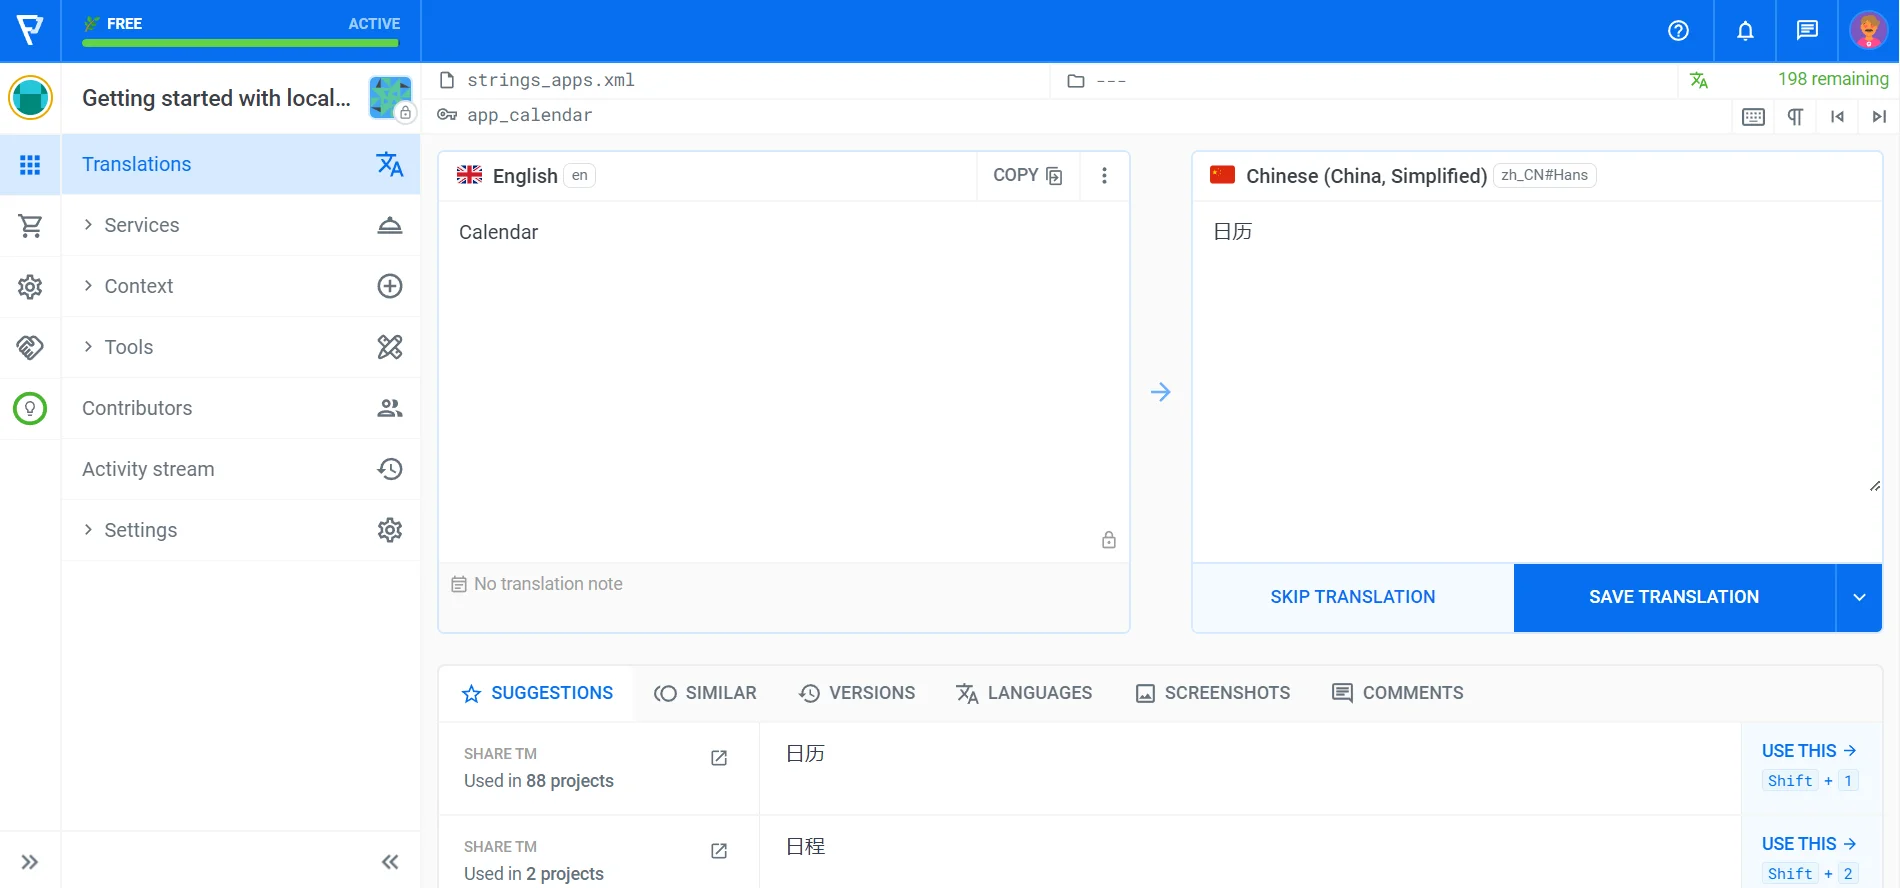Switch to the SIMILAR tab
Screen dimensions: 1900x888
(x=706, y=693)
